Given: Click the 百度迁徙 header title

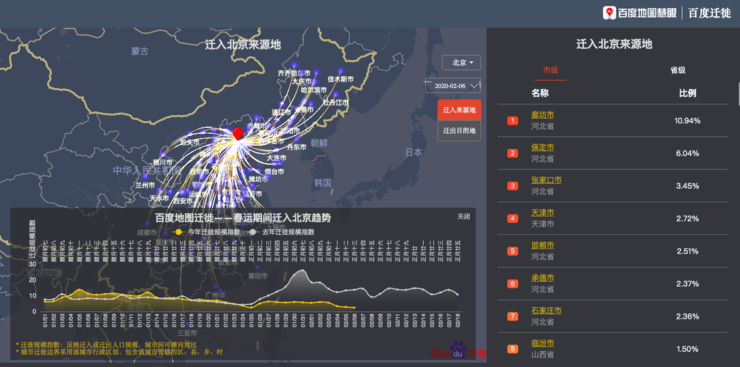Looking at the screenshot, I should 709,13.
